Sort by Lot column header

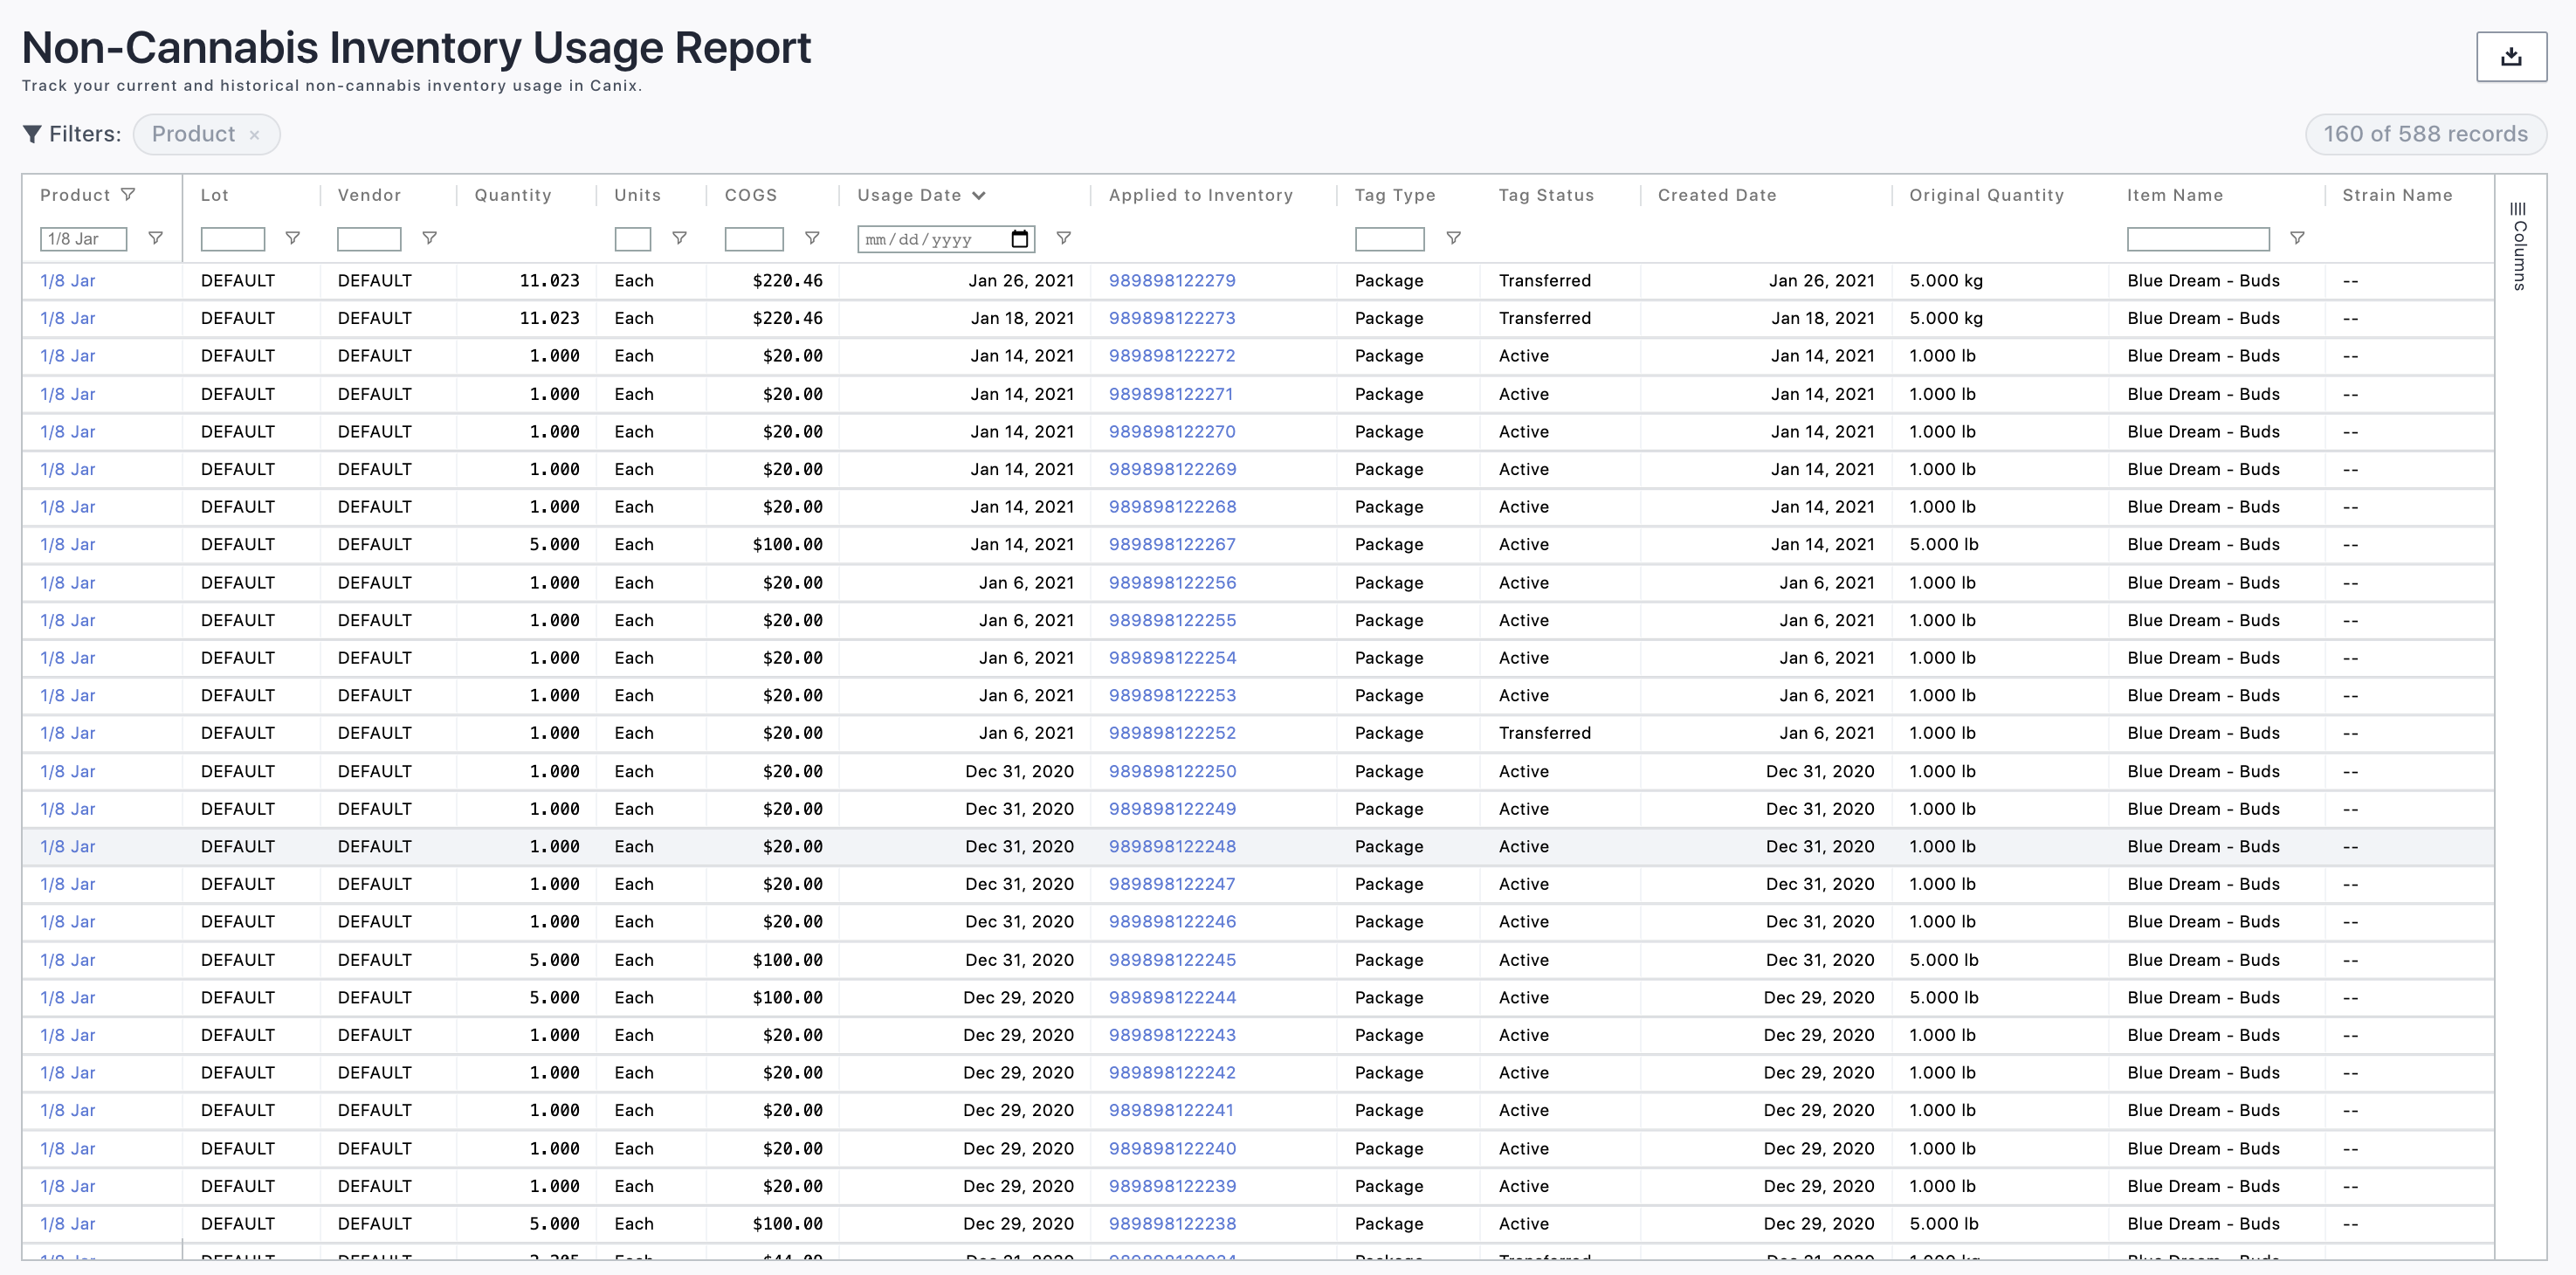pyautogui.click(x=215, y=195)
